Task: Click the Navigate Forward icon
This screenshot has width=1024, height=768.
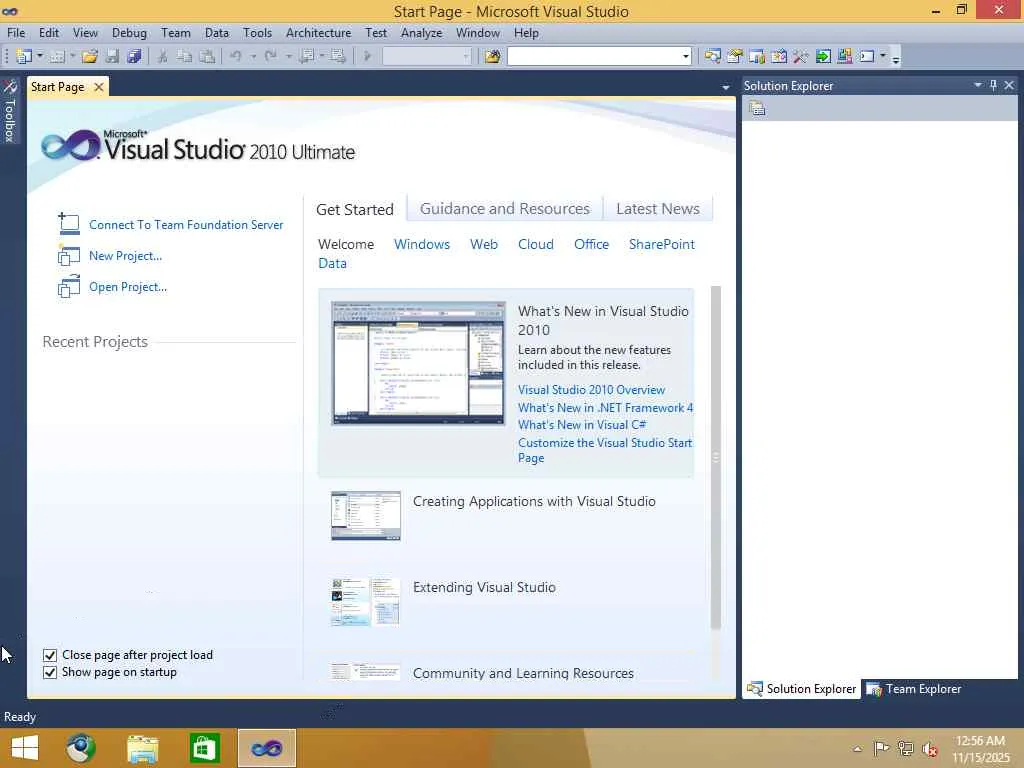Action: coord(338,56)
